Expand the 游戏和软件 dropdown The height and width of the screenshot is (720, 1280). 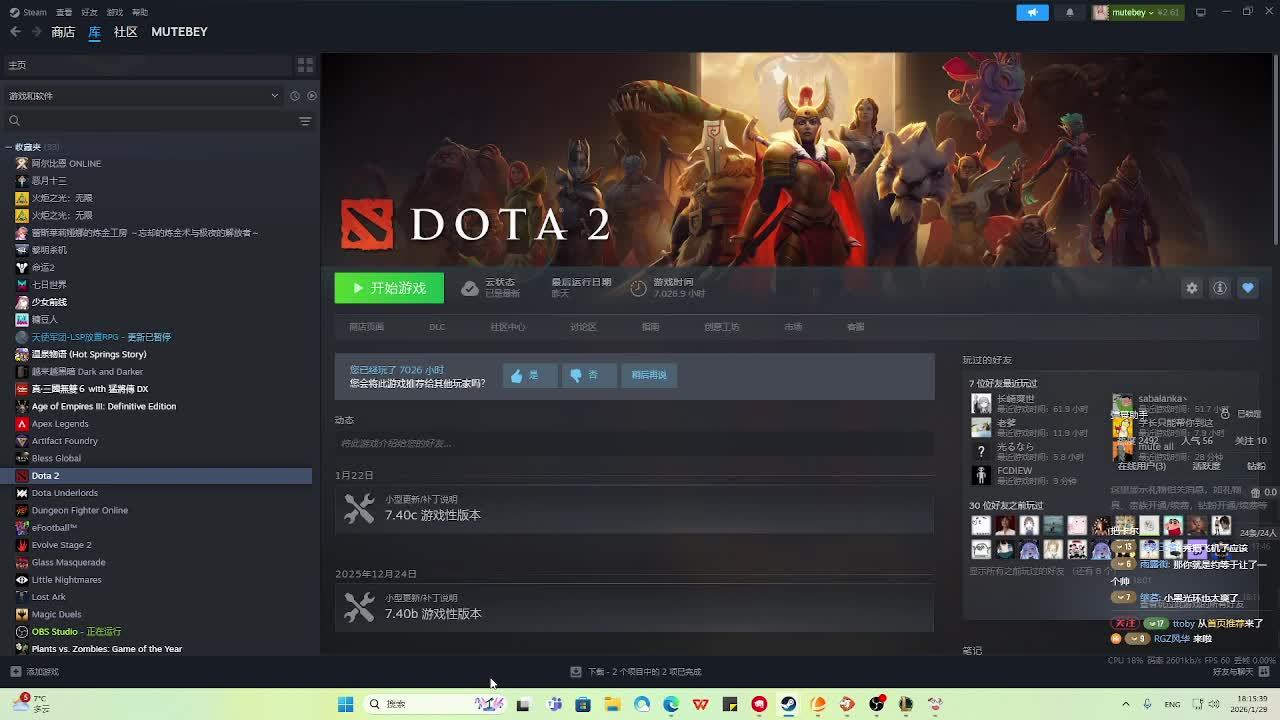click(274, 96)
